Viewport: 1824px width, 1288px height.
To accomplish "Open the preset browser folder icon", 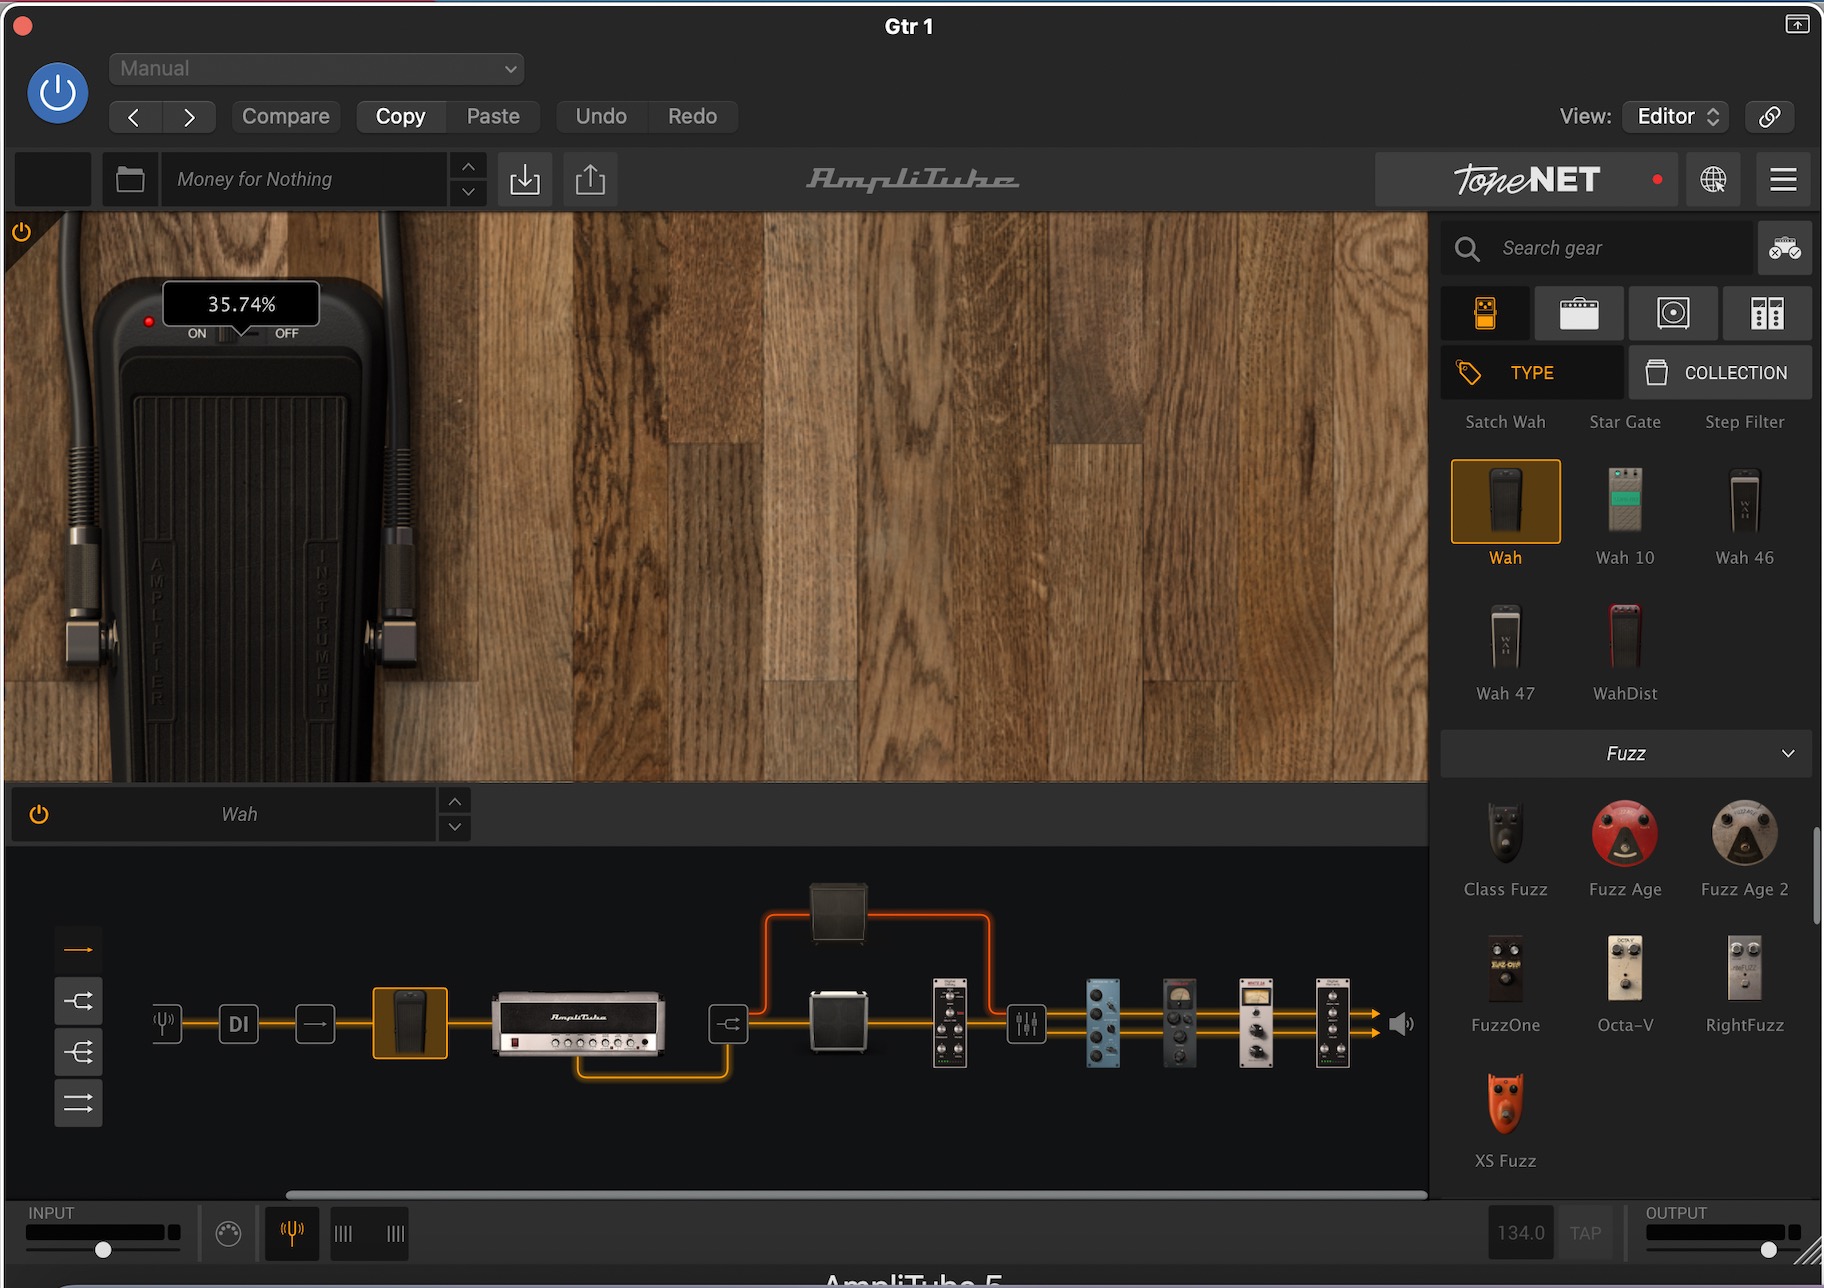I will click(130, 179).
